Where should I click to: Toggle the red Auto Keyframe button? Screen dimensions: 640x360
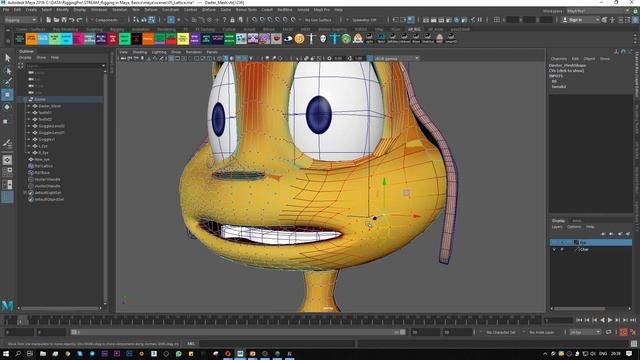tap(623, 332)
